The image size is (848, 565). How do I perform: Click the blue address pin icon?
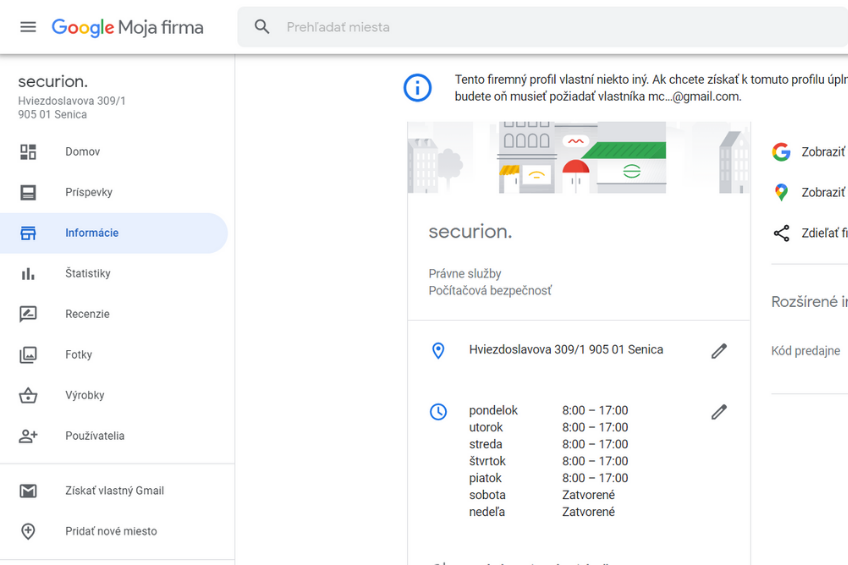pyautogui.click(x=438, y=350)
